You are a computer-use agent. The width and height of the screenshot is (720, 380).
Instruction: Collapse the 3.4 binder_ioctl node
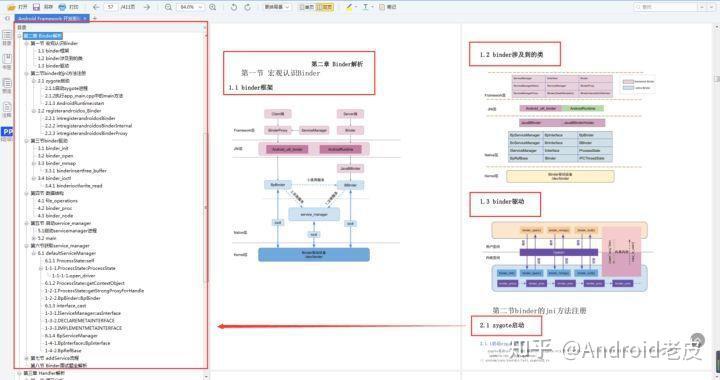point(34,178)
